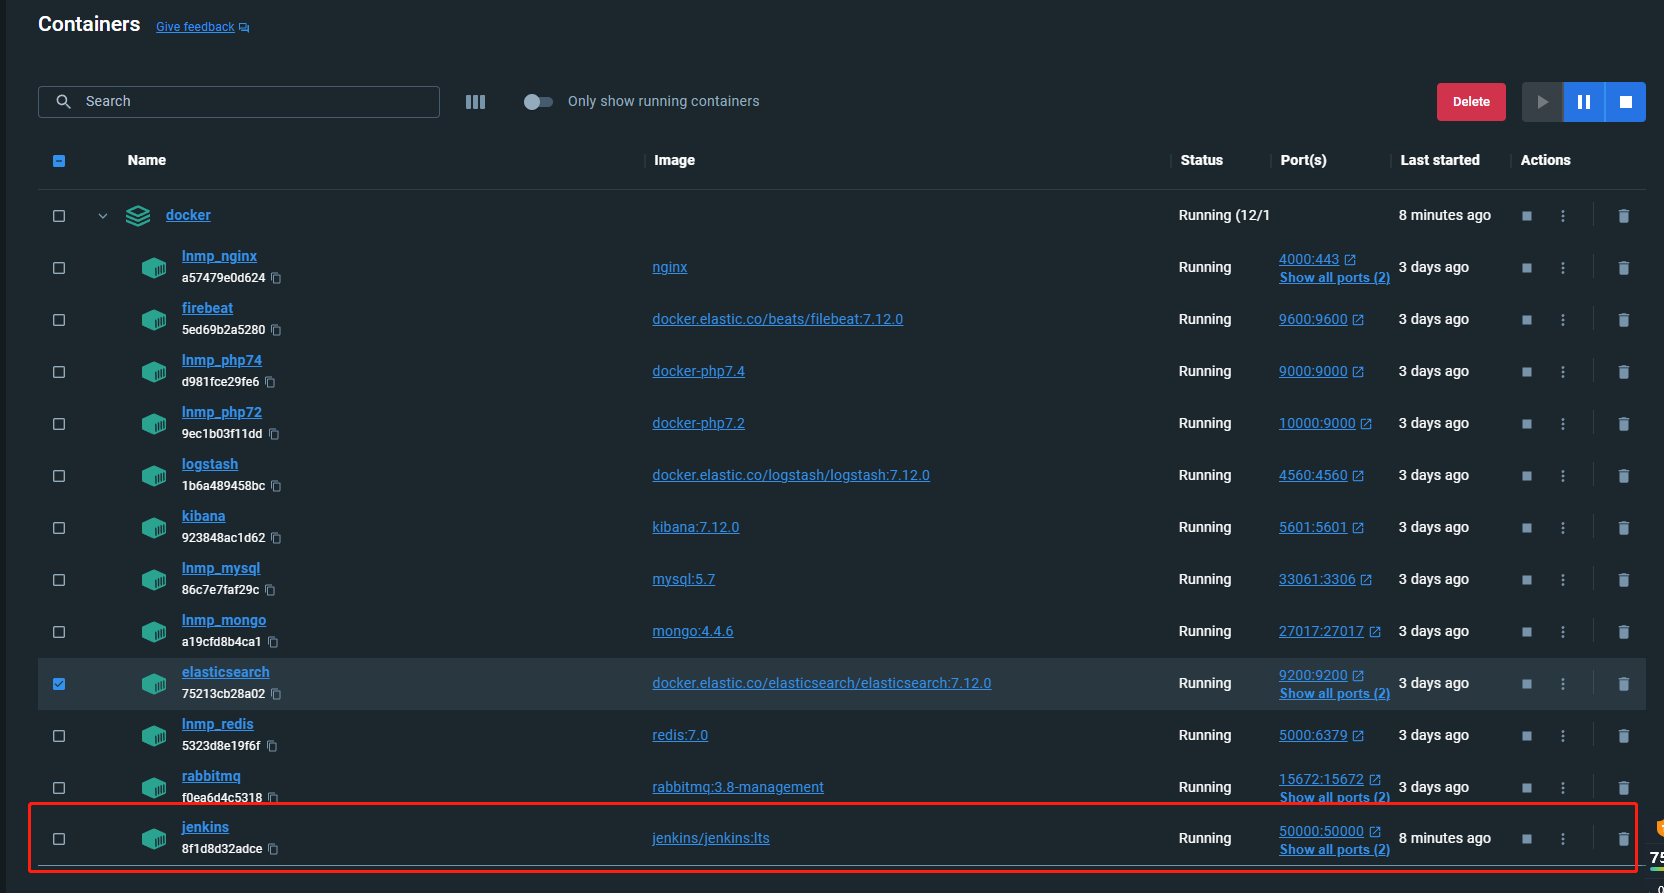Show all ports for elasticsearch
Screen dimensions: 1664x893
(1335, 694)
